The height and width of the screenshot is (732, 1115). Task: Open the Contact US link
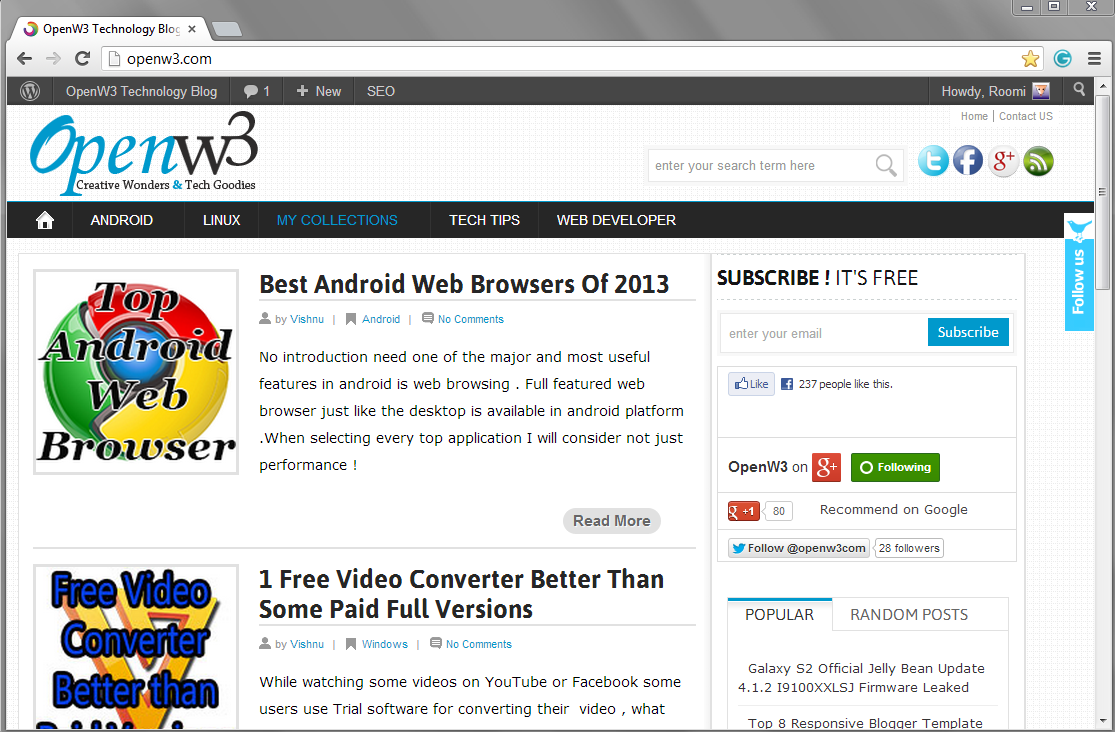click(1026, 117)
